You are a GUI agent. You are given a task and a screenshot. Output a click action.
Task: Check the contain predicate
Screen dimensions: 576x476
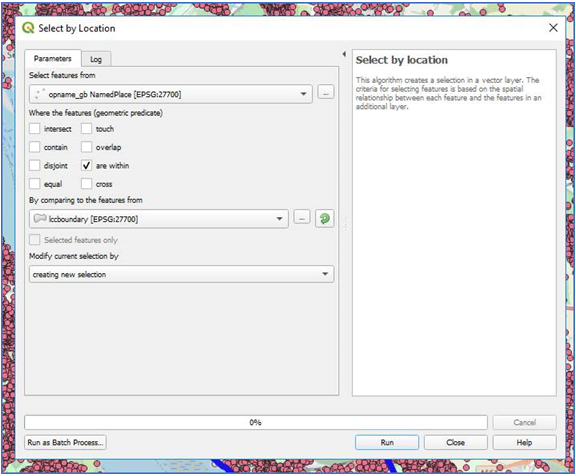tap(35, 147)
